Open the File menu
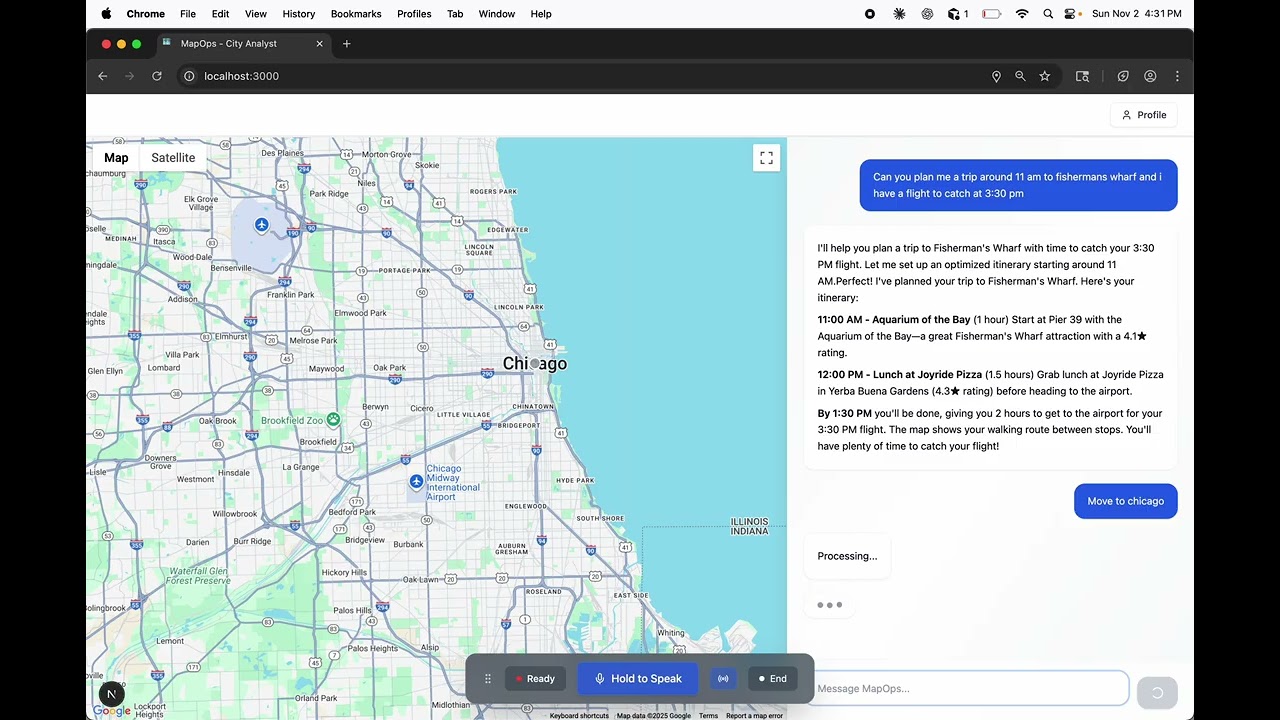 tap(188, 14)
